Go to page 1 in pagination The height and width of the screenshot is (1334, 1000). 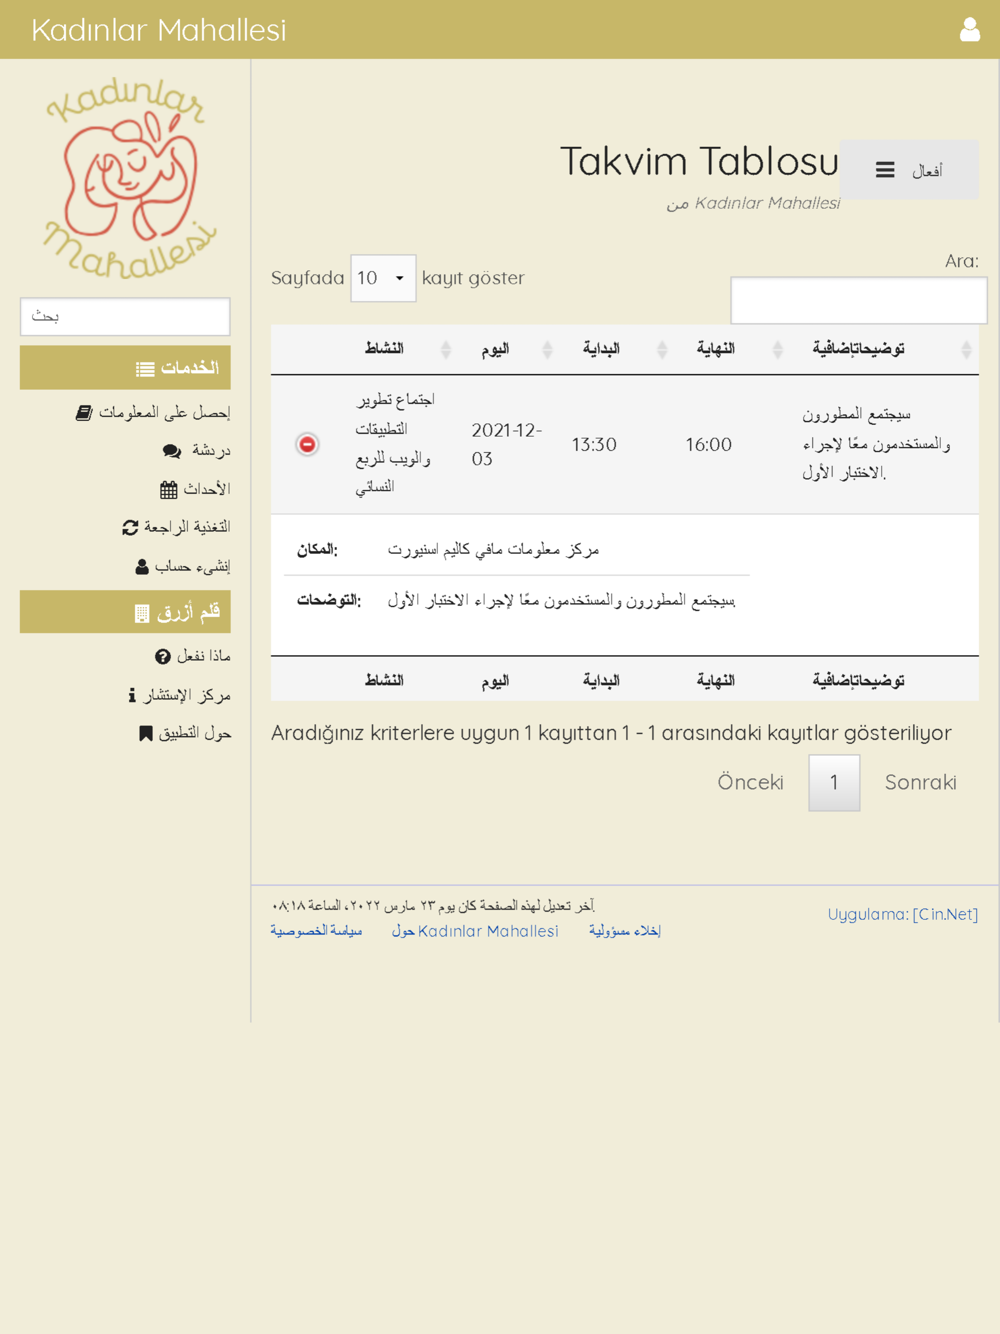[834, 782]
